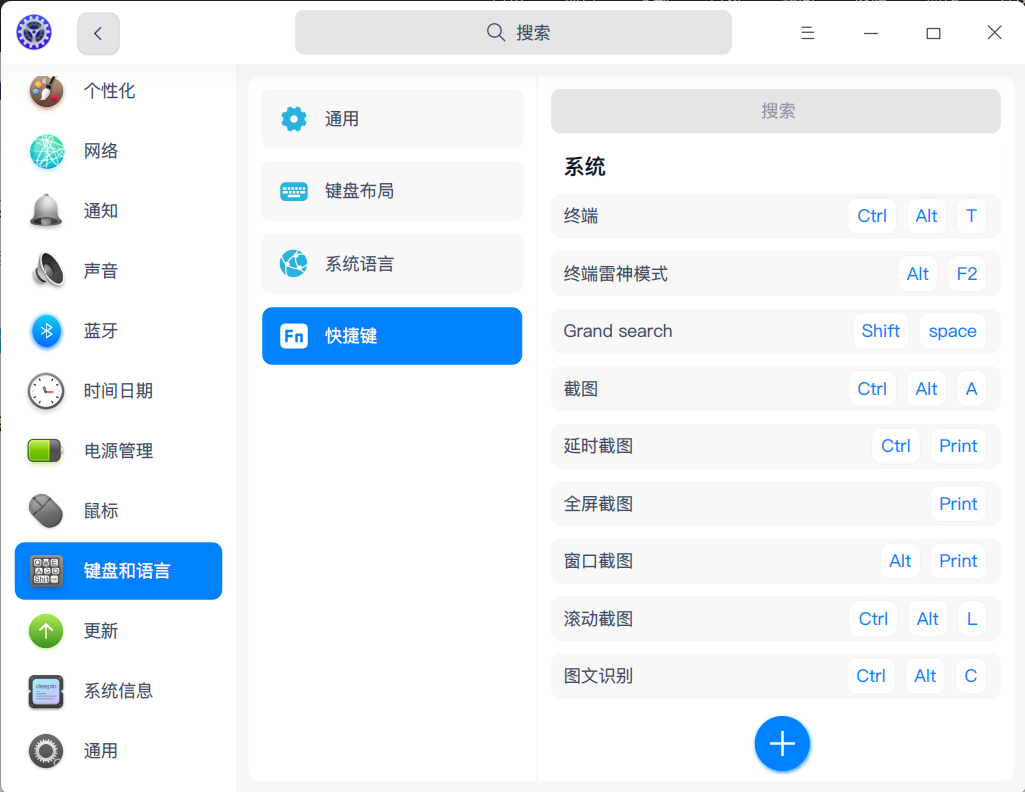1025x792 pixels.
Task: Open the 电源管理 battery settings
Action: point(118,451)
